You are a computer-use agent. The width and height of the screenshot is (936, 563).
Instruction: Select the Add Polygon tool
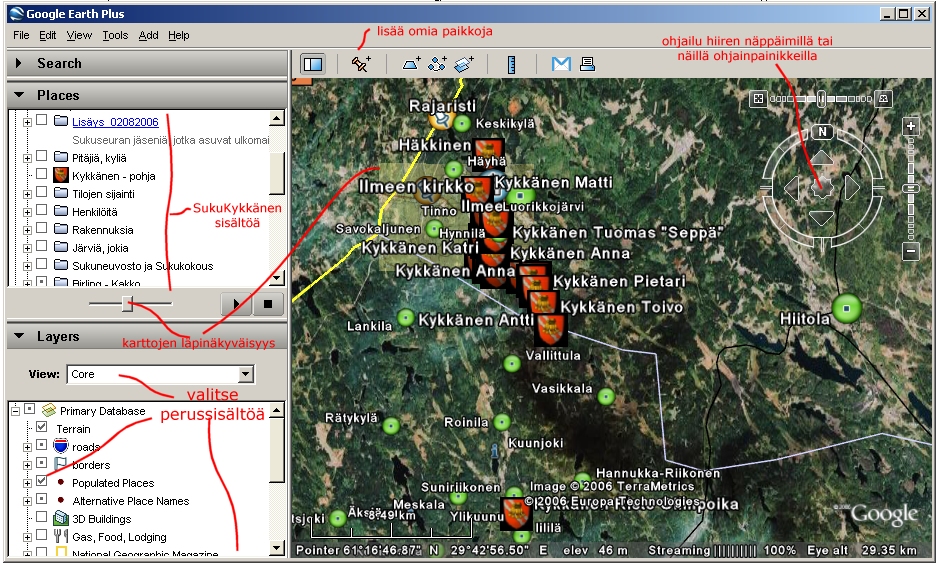pyautogui.click(x=411, y=64)
